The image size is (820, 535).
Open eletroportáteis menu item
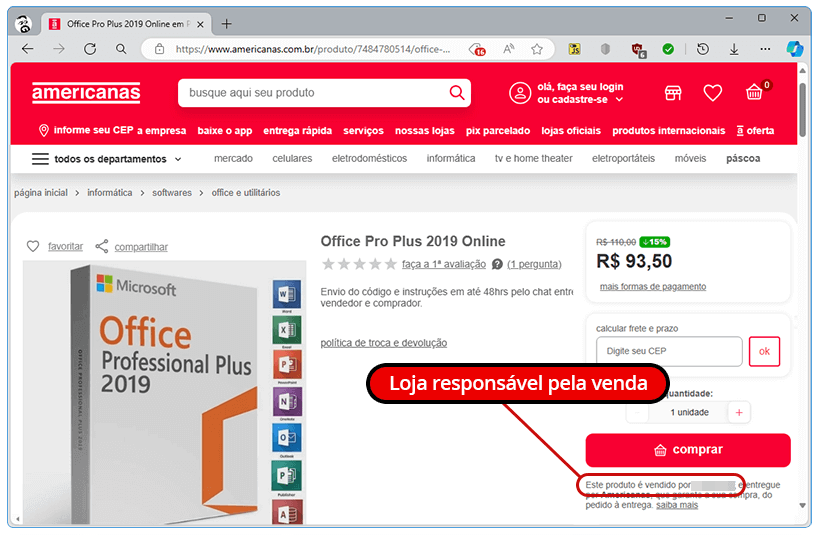coord(623,158)
